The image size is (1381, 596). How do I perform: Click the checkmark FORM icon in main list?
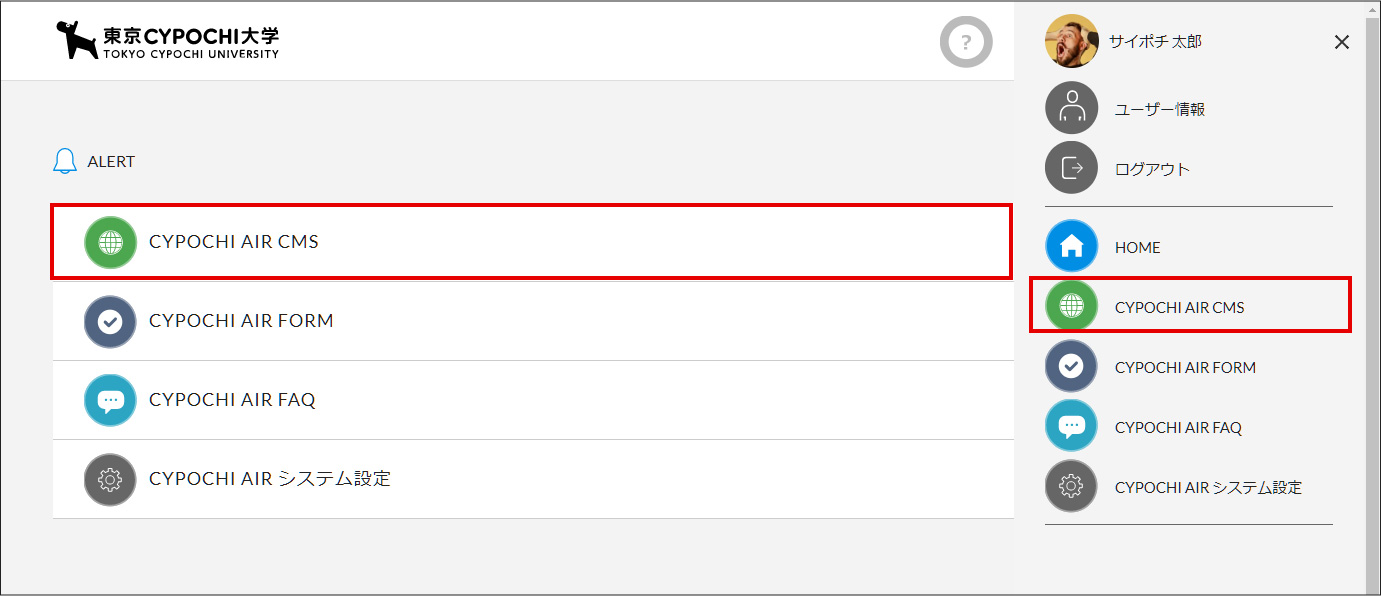click(x=110, y=321)
